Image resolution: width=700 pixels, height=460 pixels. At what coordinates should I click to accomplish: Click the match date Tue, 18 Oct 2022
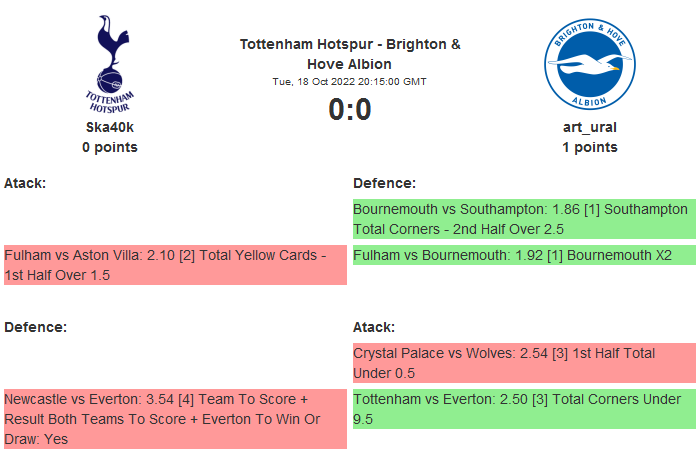point(350,81)
